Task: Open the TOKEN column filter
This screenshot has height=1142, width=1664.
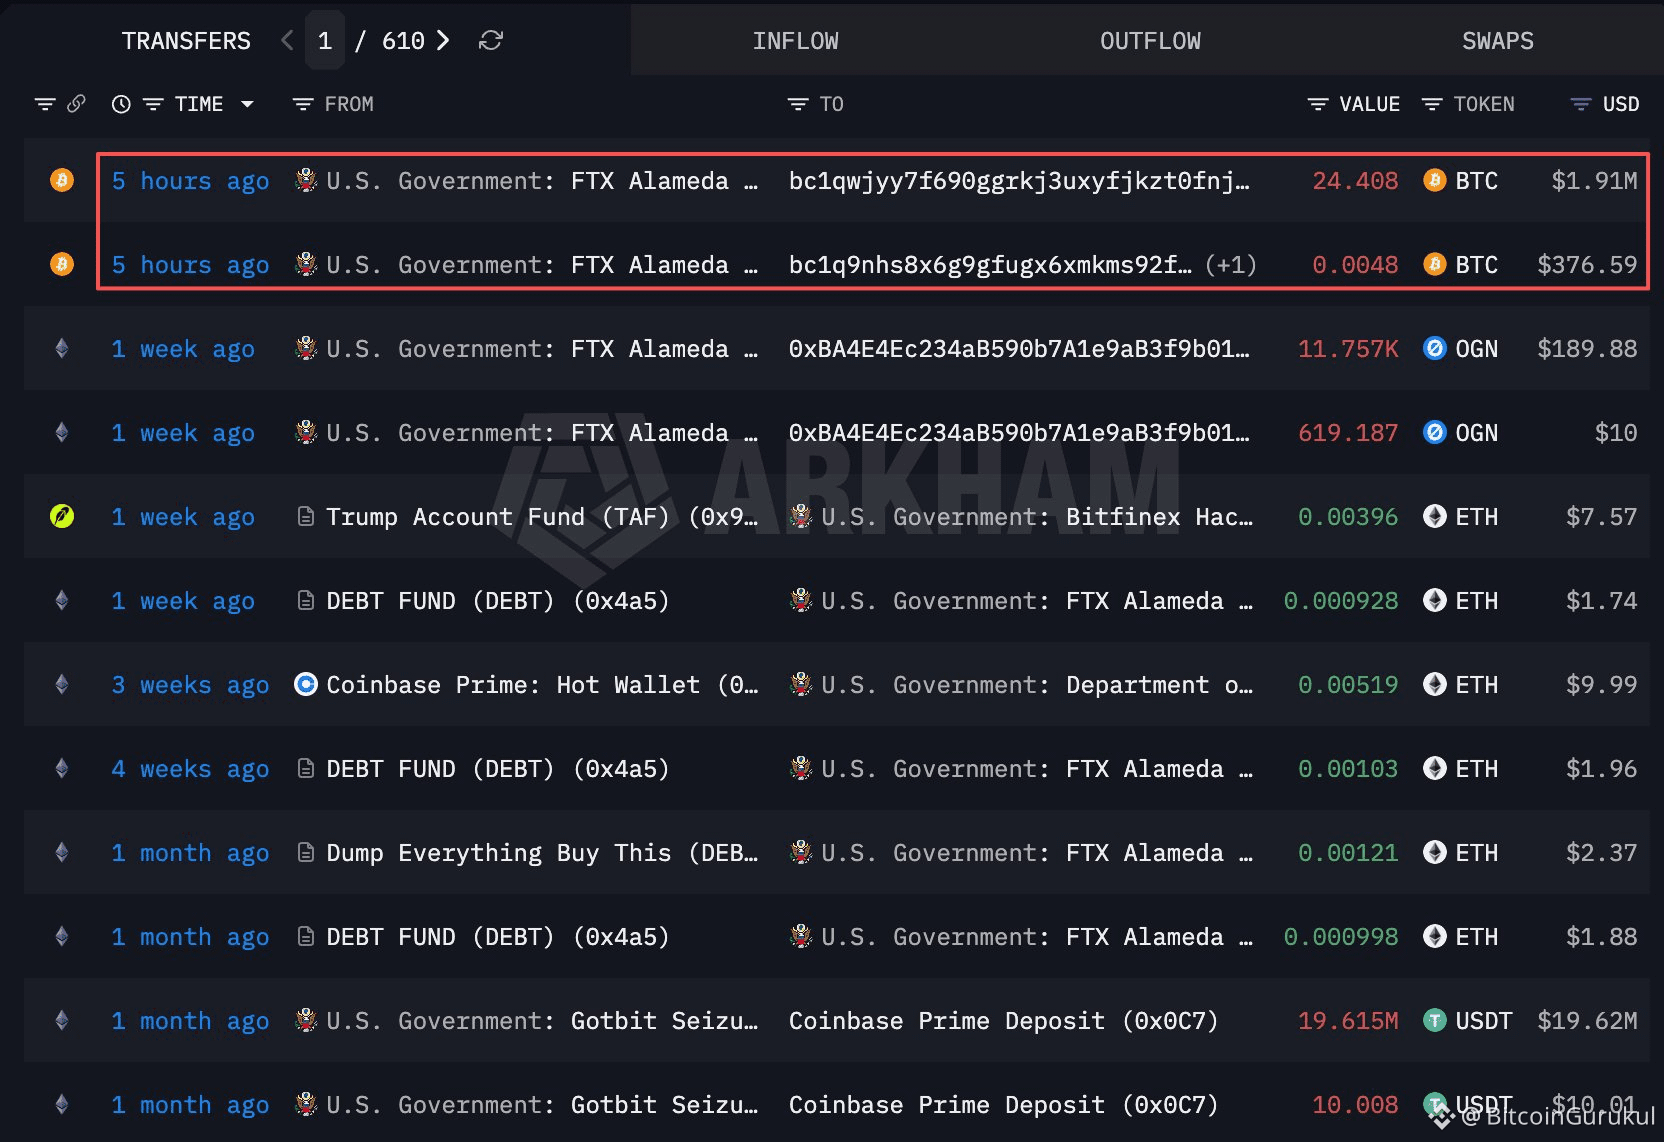Action: point(1432,104)
